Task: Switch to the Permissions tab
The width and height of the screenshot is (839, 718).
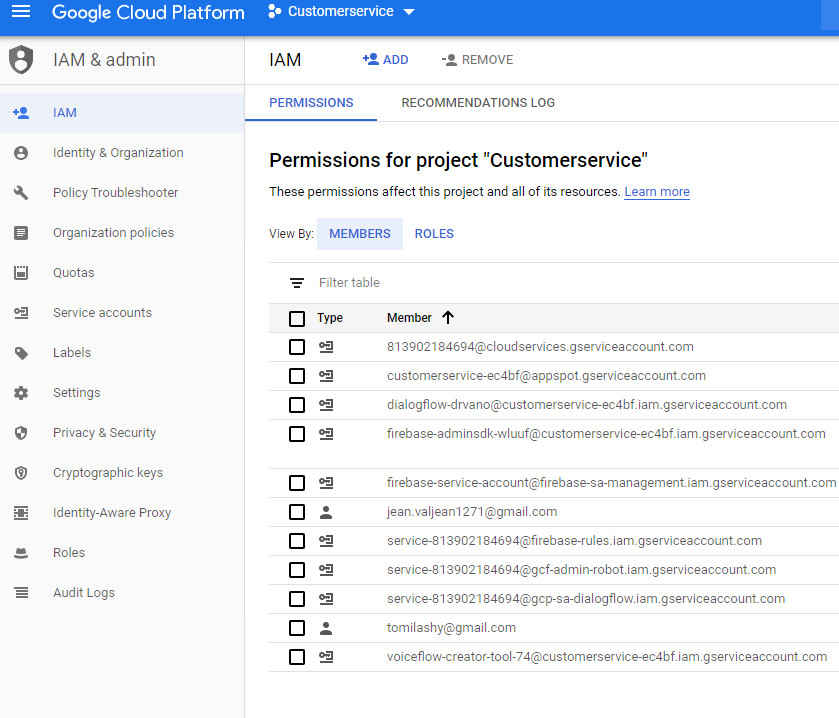Action: (311, 103)
